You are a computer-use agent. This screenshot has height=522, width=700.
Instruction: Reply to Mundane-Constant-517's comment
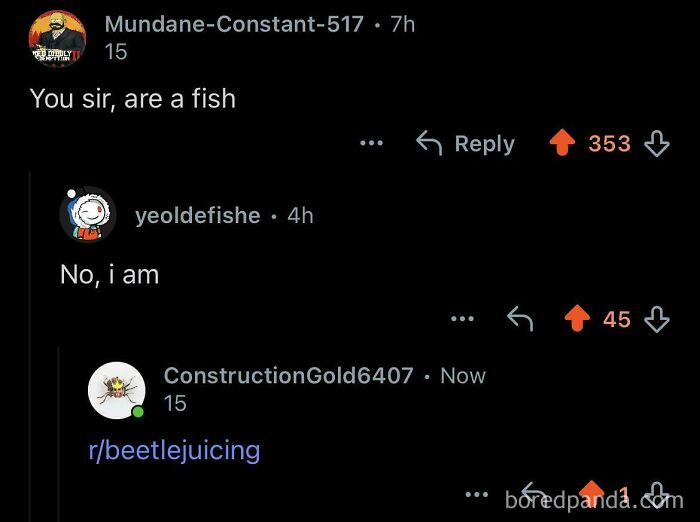[x=465, y=144]
